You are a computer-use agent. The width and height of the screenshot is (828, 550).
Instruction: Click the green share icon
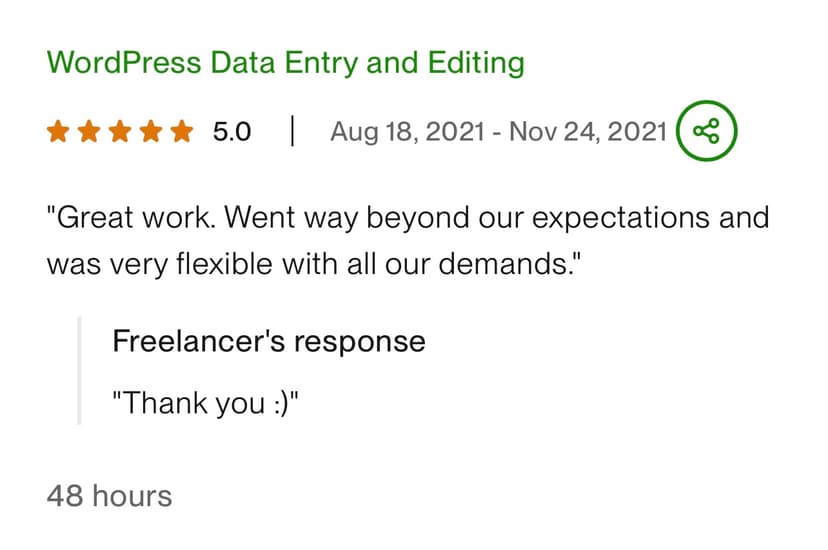pyautogui.click(x=706, y=131)
